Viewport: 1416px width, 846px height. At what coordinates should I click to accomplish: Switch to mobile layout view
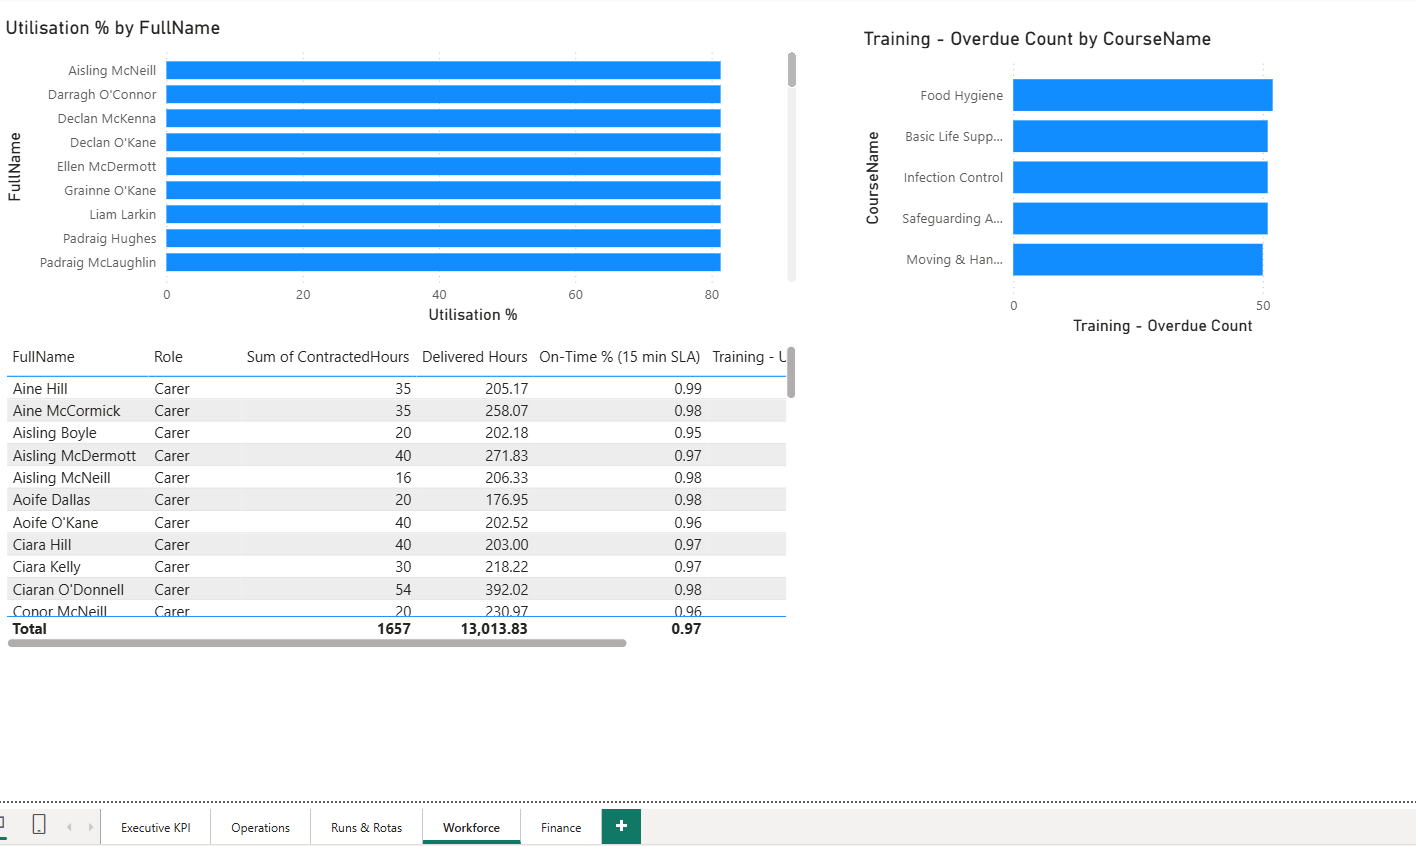(x=39, y=826)
